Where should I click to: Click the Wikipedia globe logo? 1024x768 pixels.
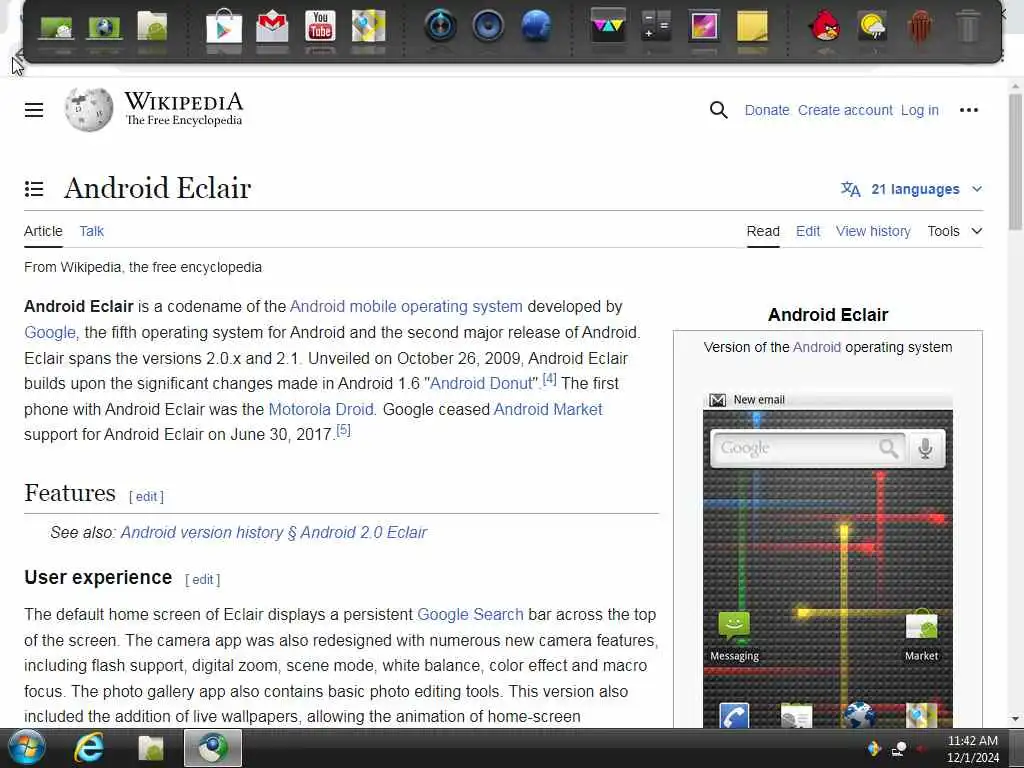[89, 109]
